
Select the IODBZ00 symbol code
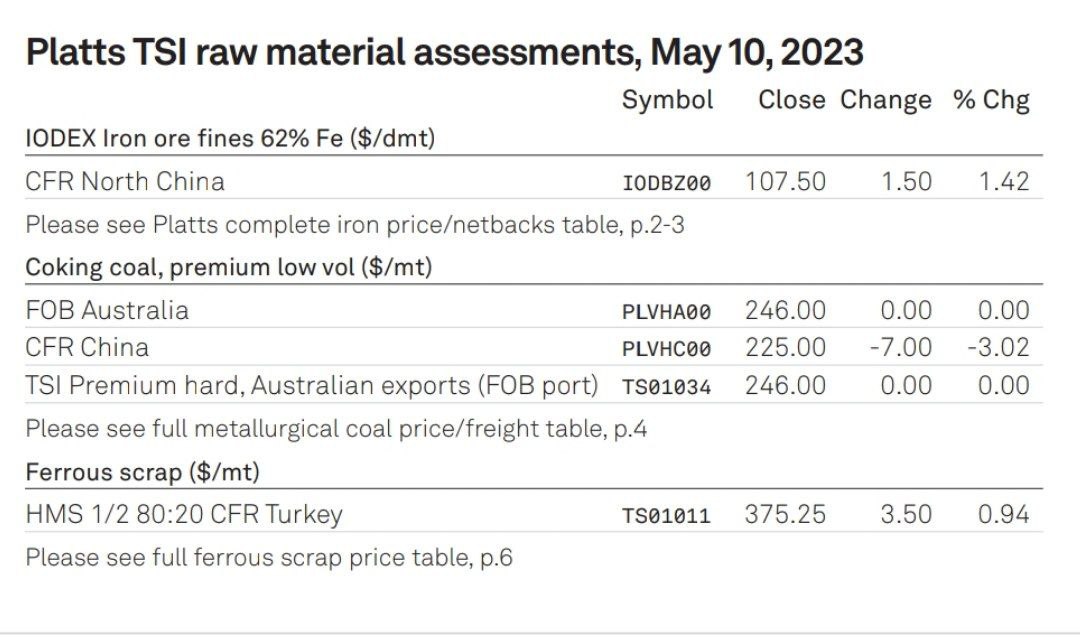point(666,183)
